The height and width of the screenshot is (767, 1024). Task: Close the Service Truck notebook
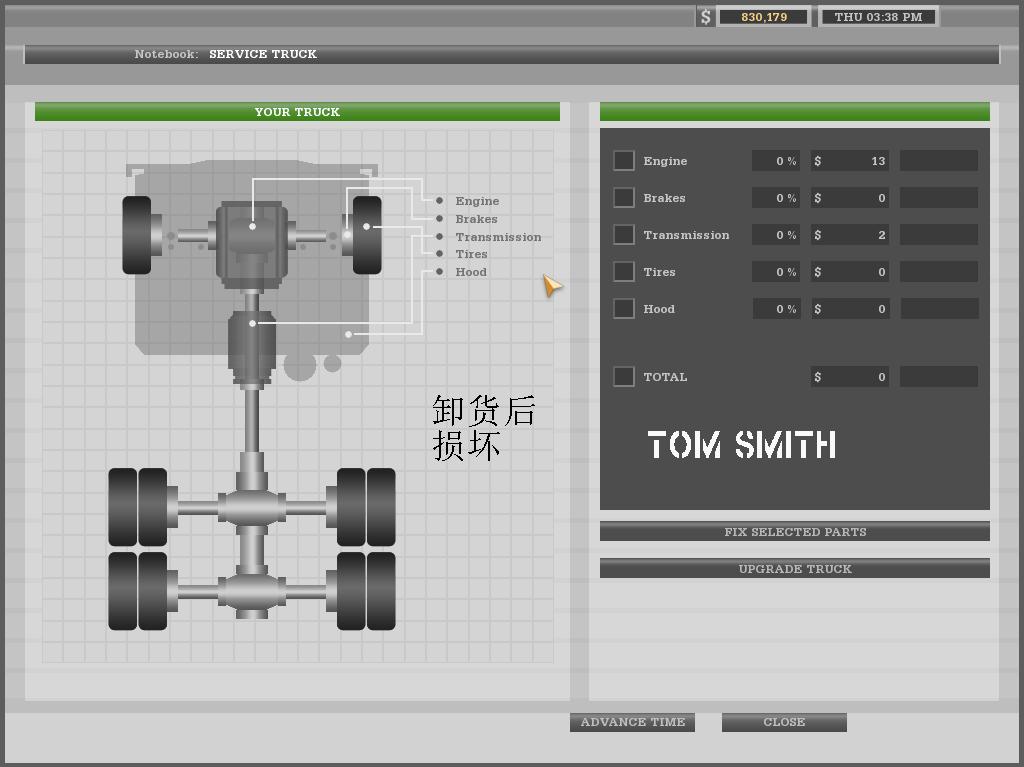coord(784,722)
